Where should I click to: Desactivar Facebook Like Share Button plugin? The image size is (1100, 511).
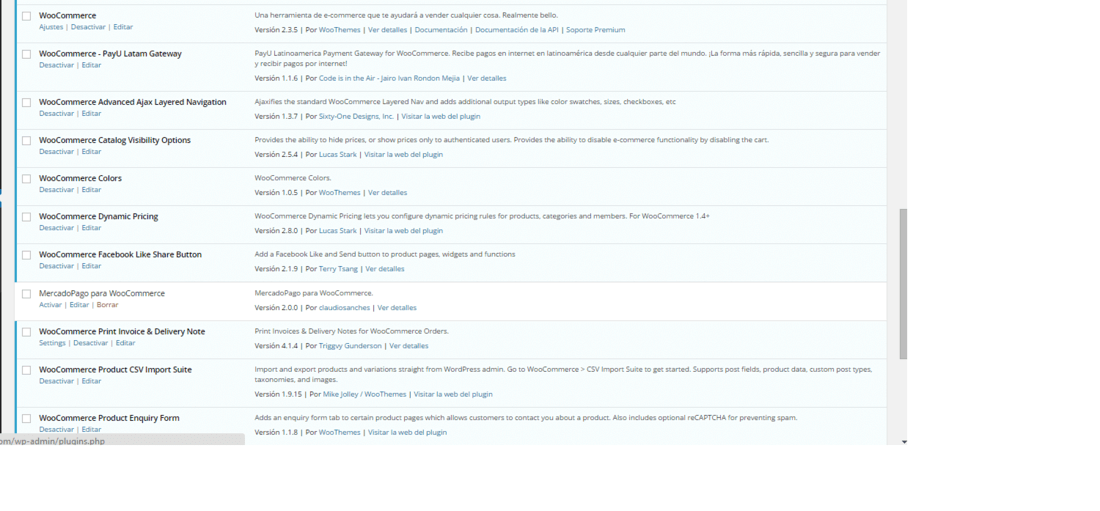pos(56,266)
